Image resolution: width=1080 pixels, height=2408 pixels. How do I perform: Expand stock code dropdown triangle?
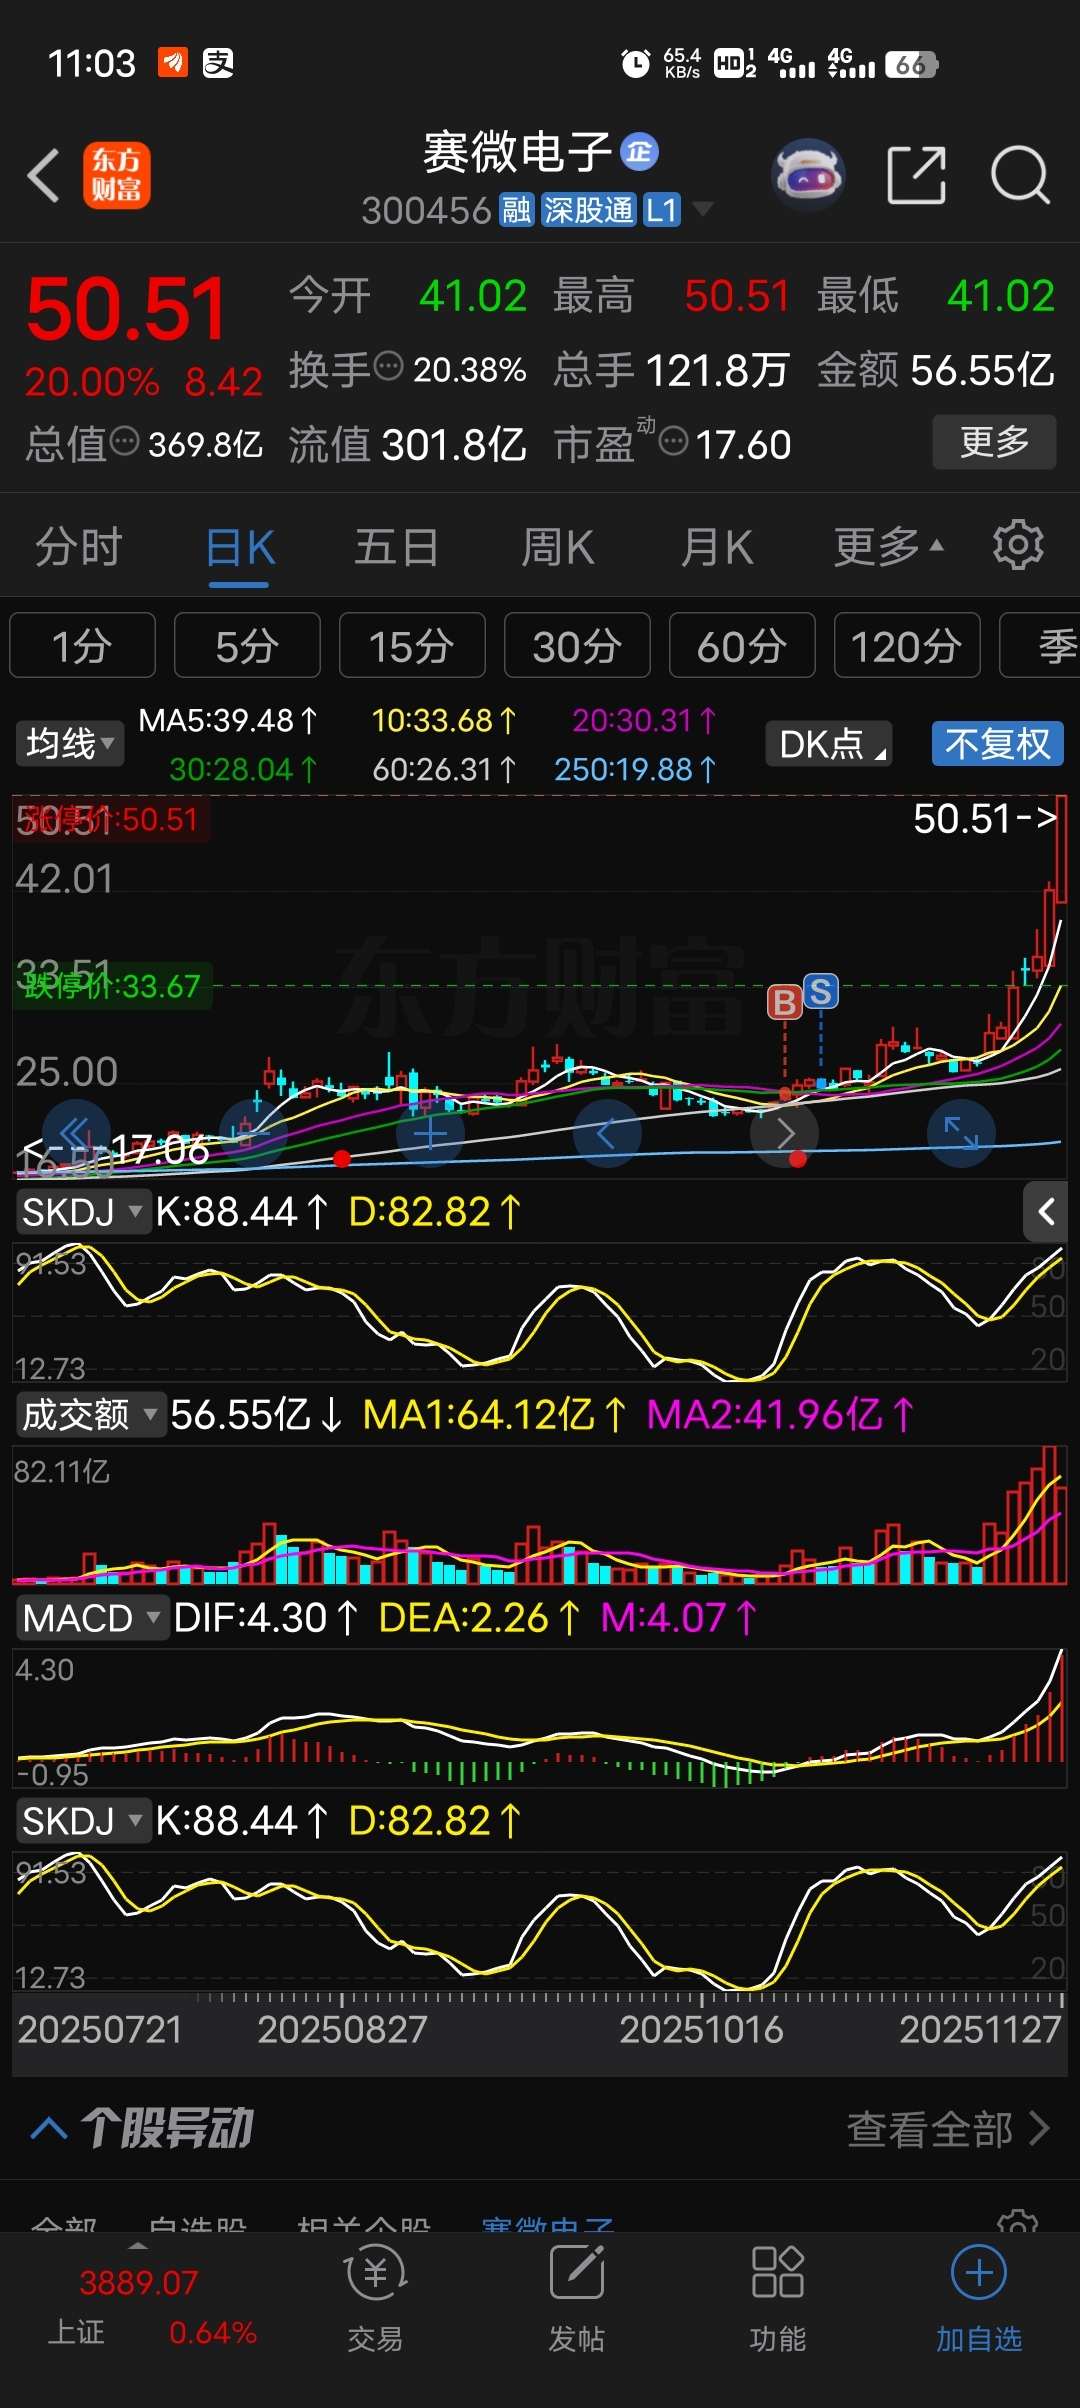tap(703, 209)
